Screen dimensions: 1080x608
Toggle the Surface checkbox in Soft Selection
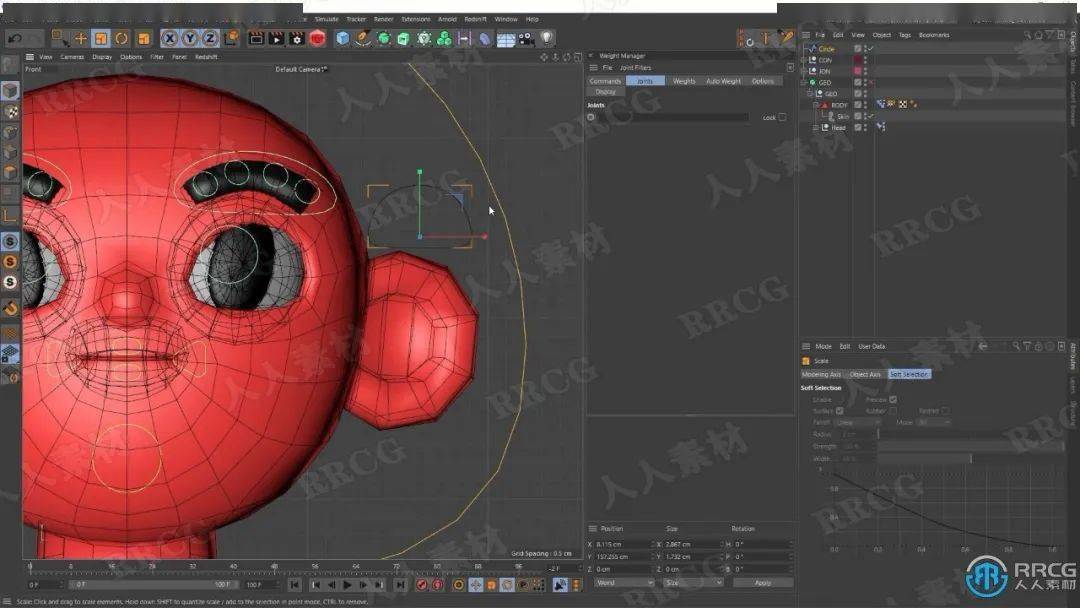[x=839, y=410]
